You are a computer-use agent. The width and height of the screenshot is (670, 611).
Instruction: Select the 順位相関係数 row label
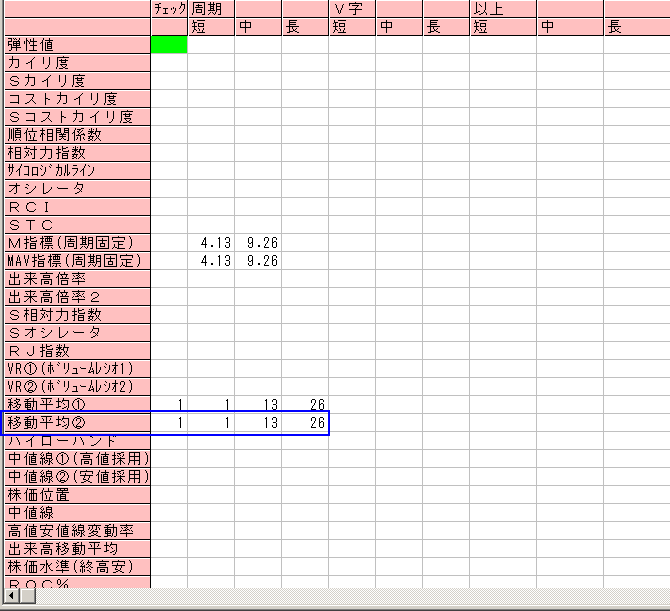tap(77, 135)
